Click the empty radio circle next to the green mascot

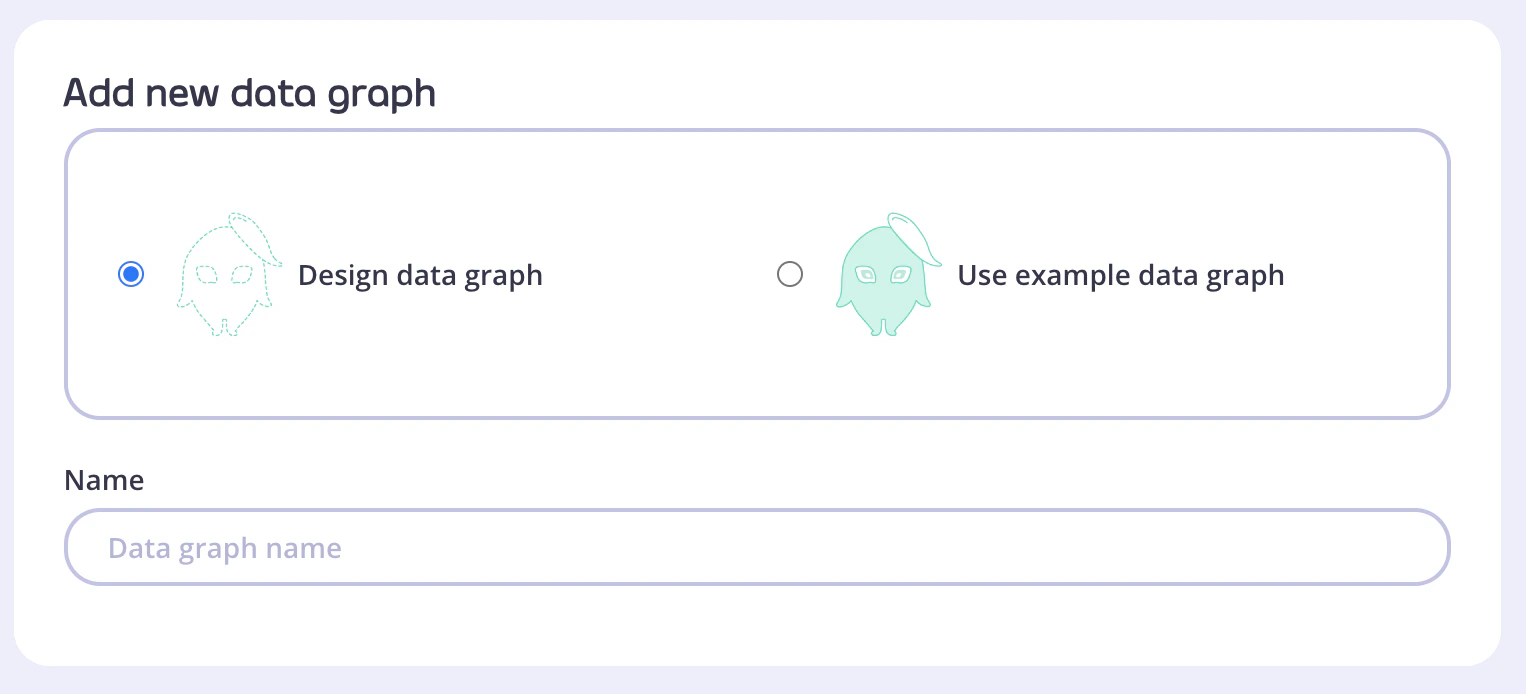tap(790, 273)
